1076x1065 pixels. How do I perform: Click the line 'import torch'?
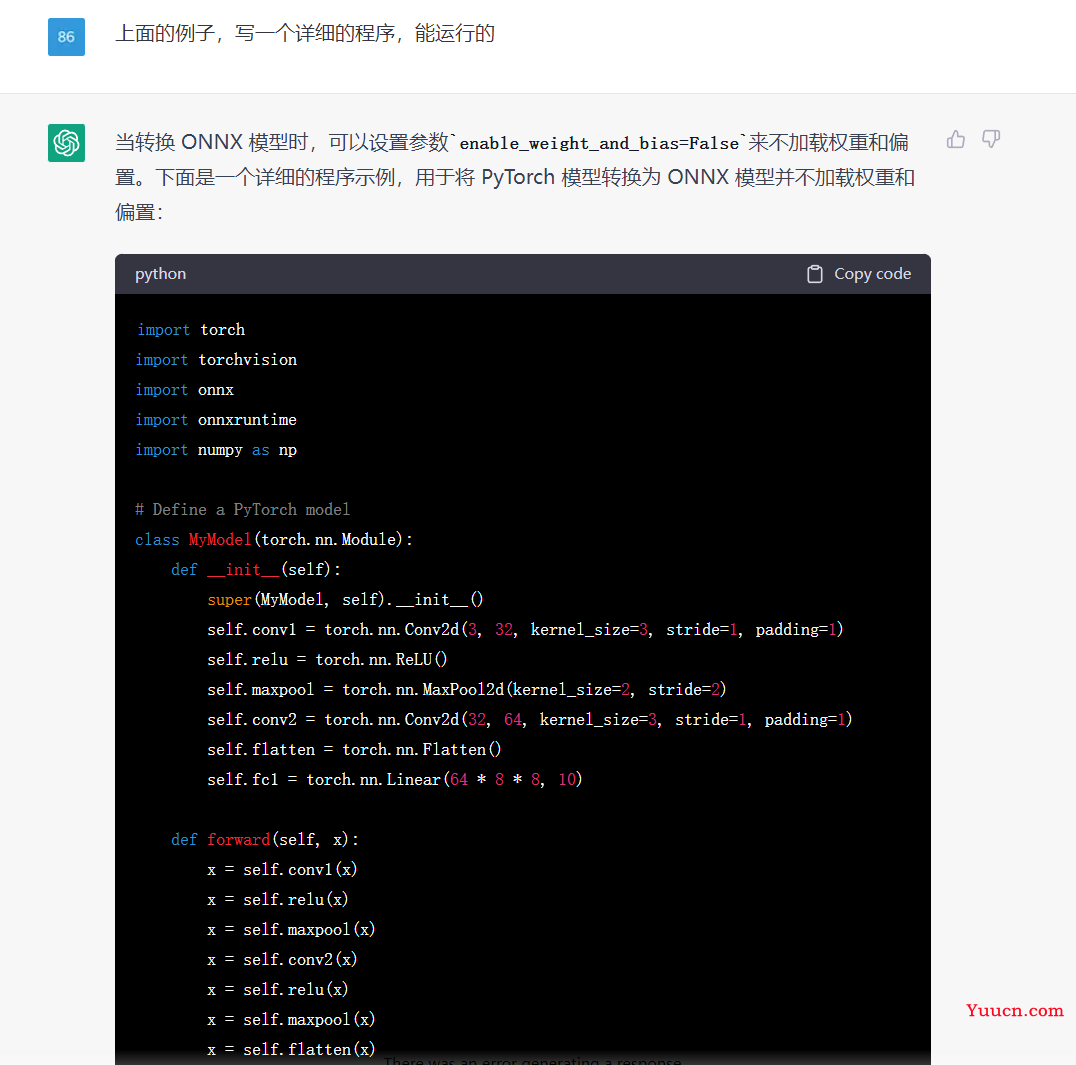point(191,329)
